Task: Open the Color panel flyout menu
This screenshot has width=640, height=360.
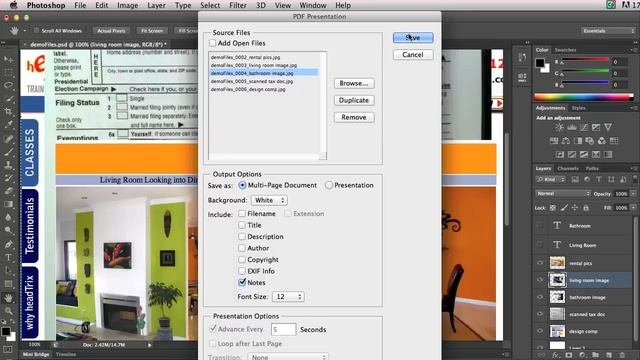Action: point(633,50)
